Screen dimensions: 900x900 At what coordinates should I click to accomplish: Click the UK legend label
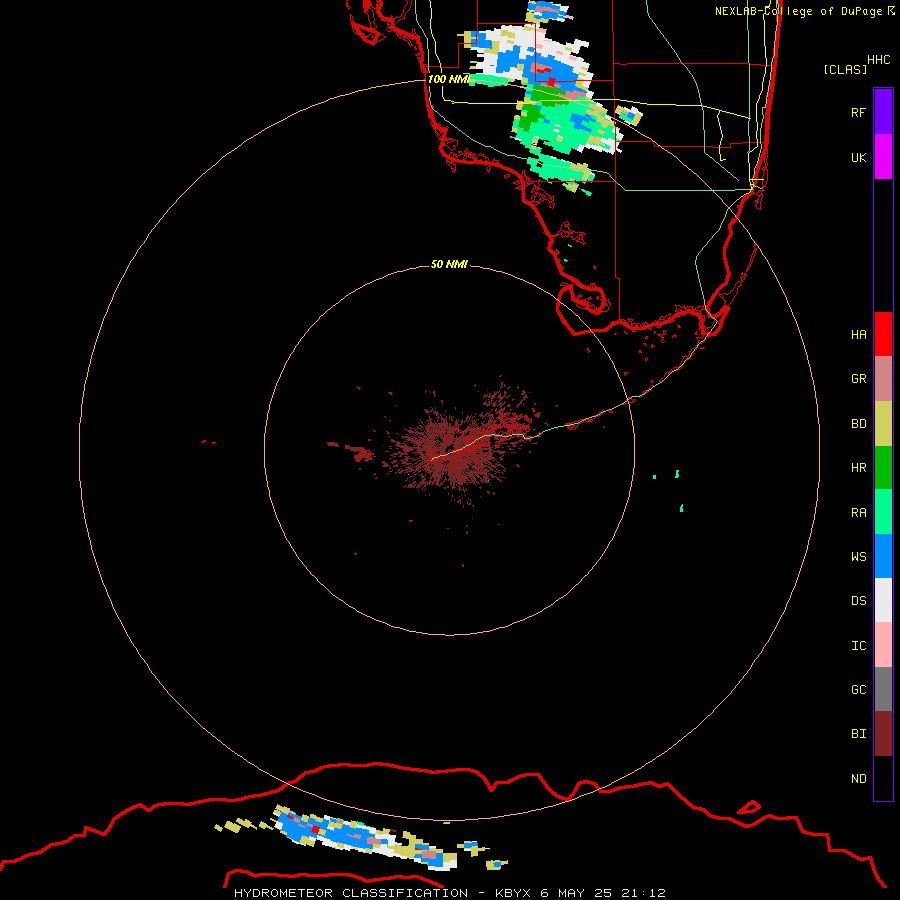(x=858, y=157)
